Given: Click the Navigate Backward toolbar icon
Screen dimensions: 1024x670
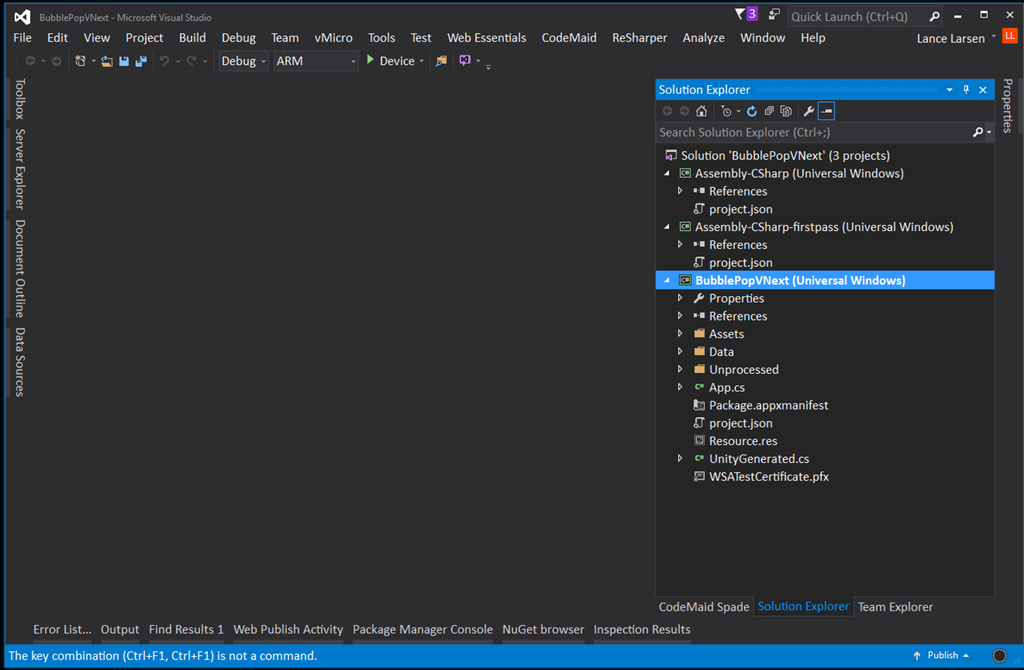Looking at the screenshot, I should click(x=30, y=61).
